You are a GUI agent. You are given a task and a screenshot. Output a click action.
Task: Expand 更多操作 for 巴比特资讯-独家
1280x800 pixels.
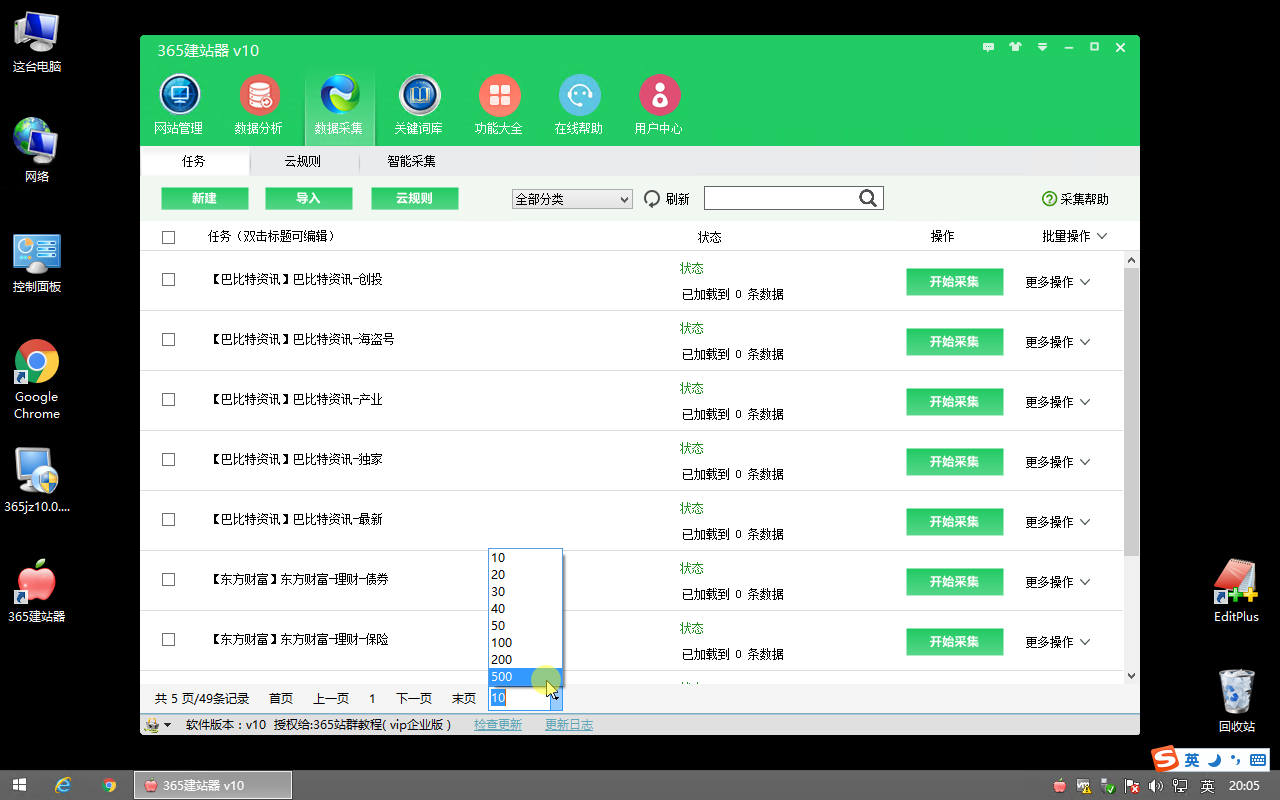click(x=1057, y=462)
